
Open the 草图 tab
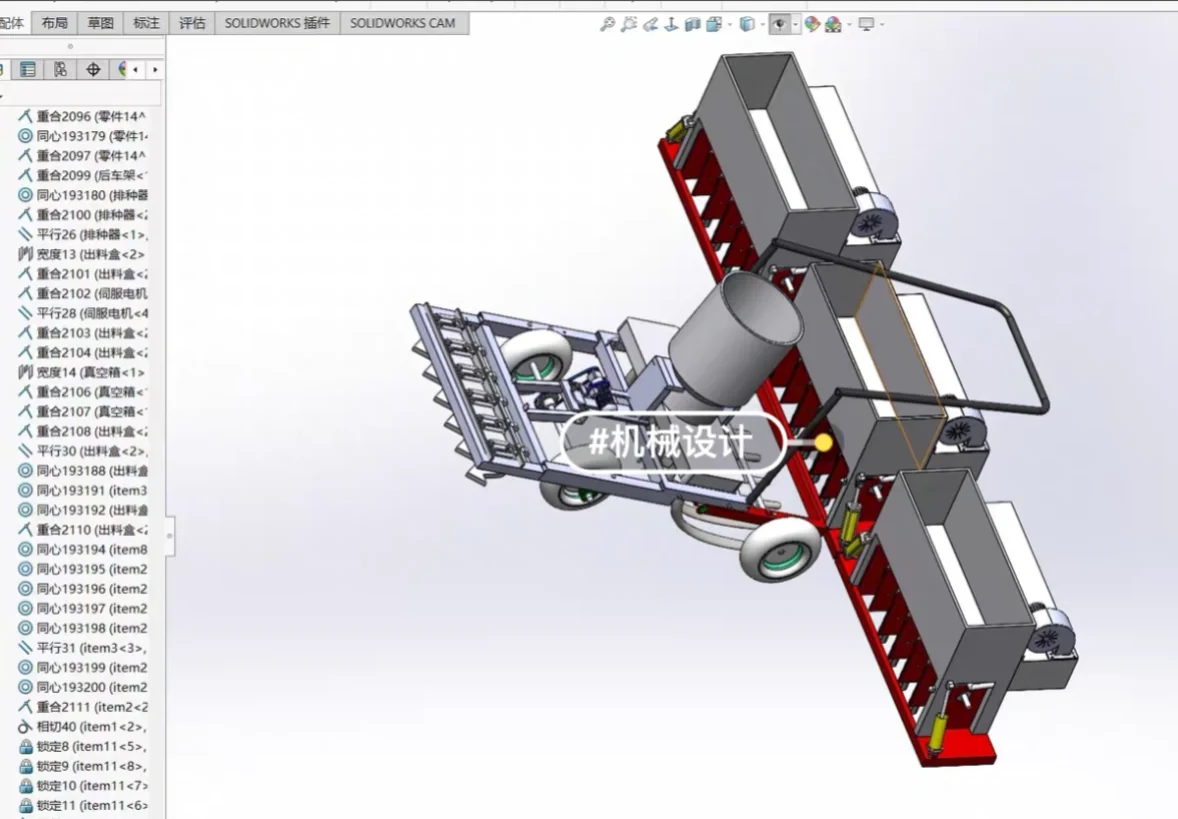click(x=101, y=23)
